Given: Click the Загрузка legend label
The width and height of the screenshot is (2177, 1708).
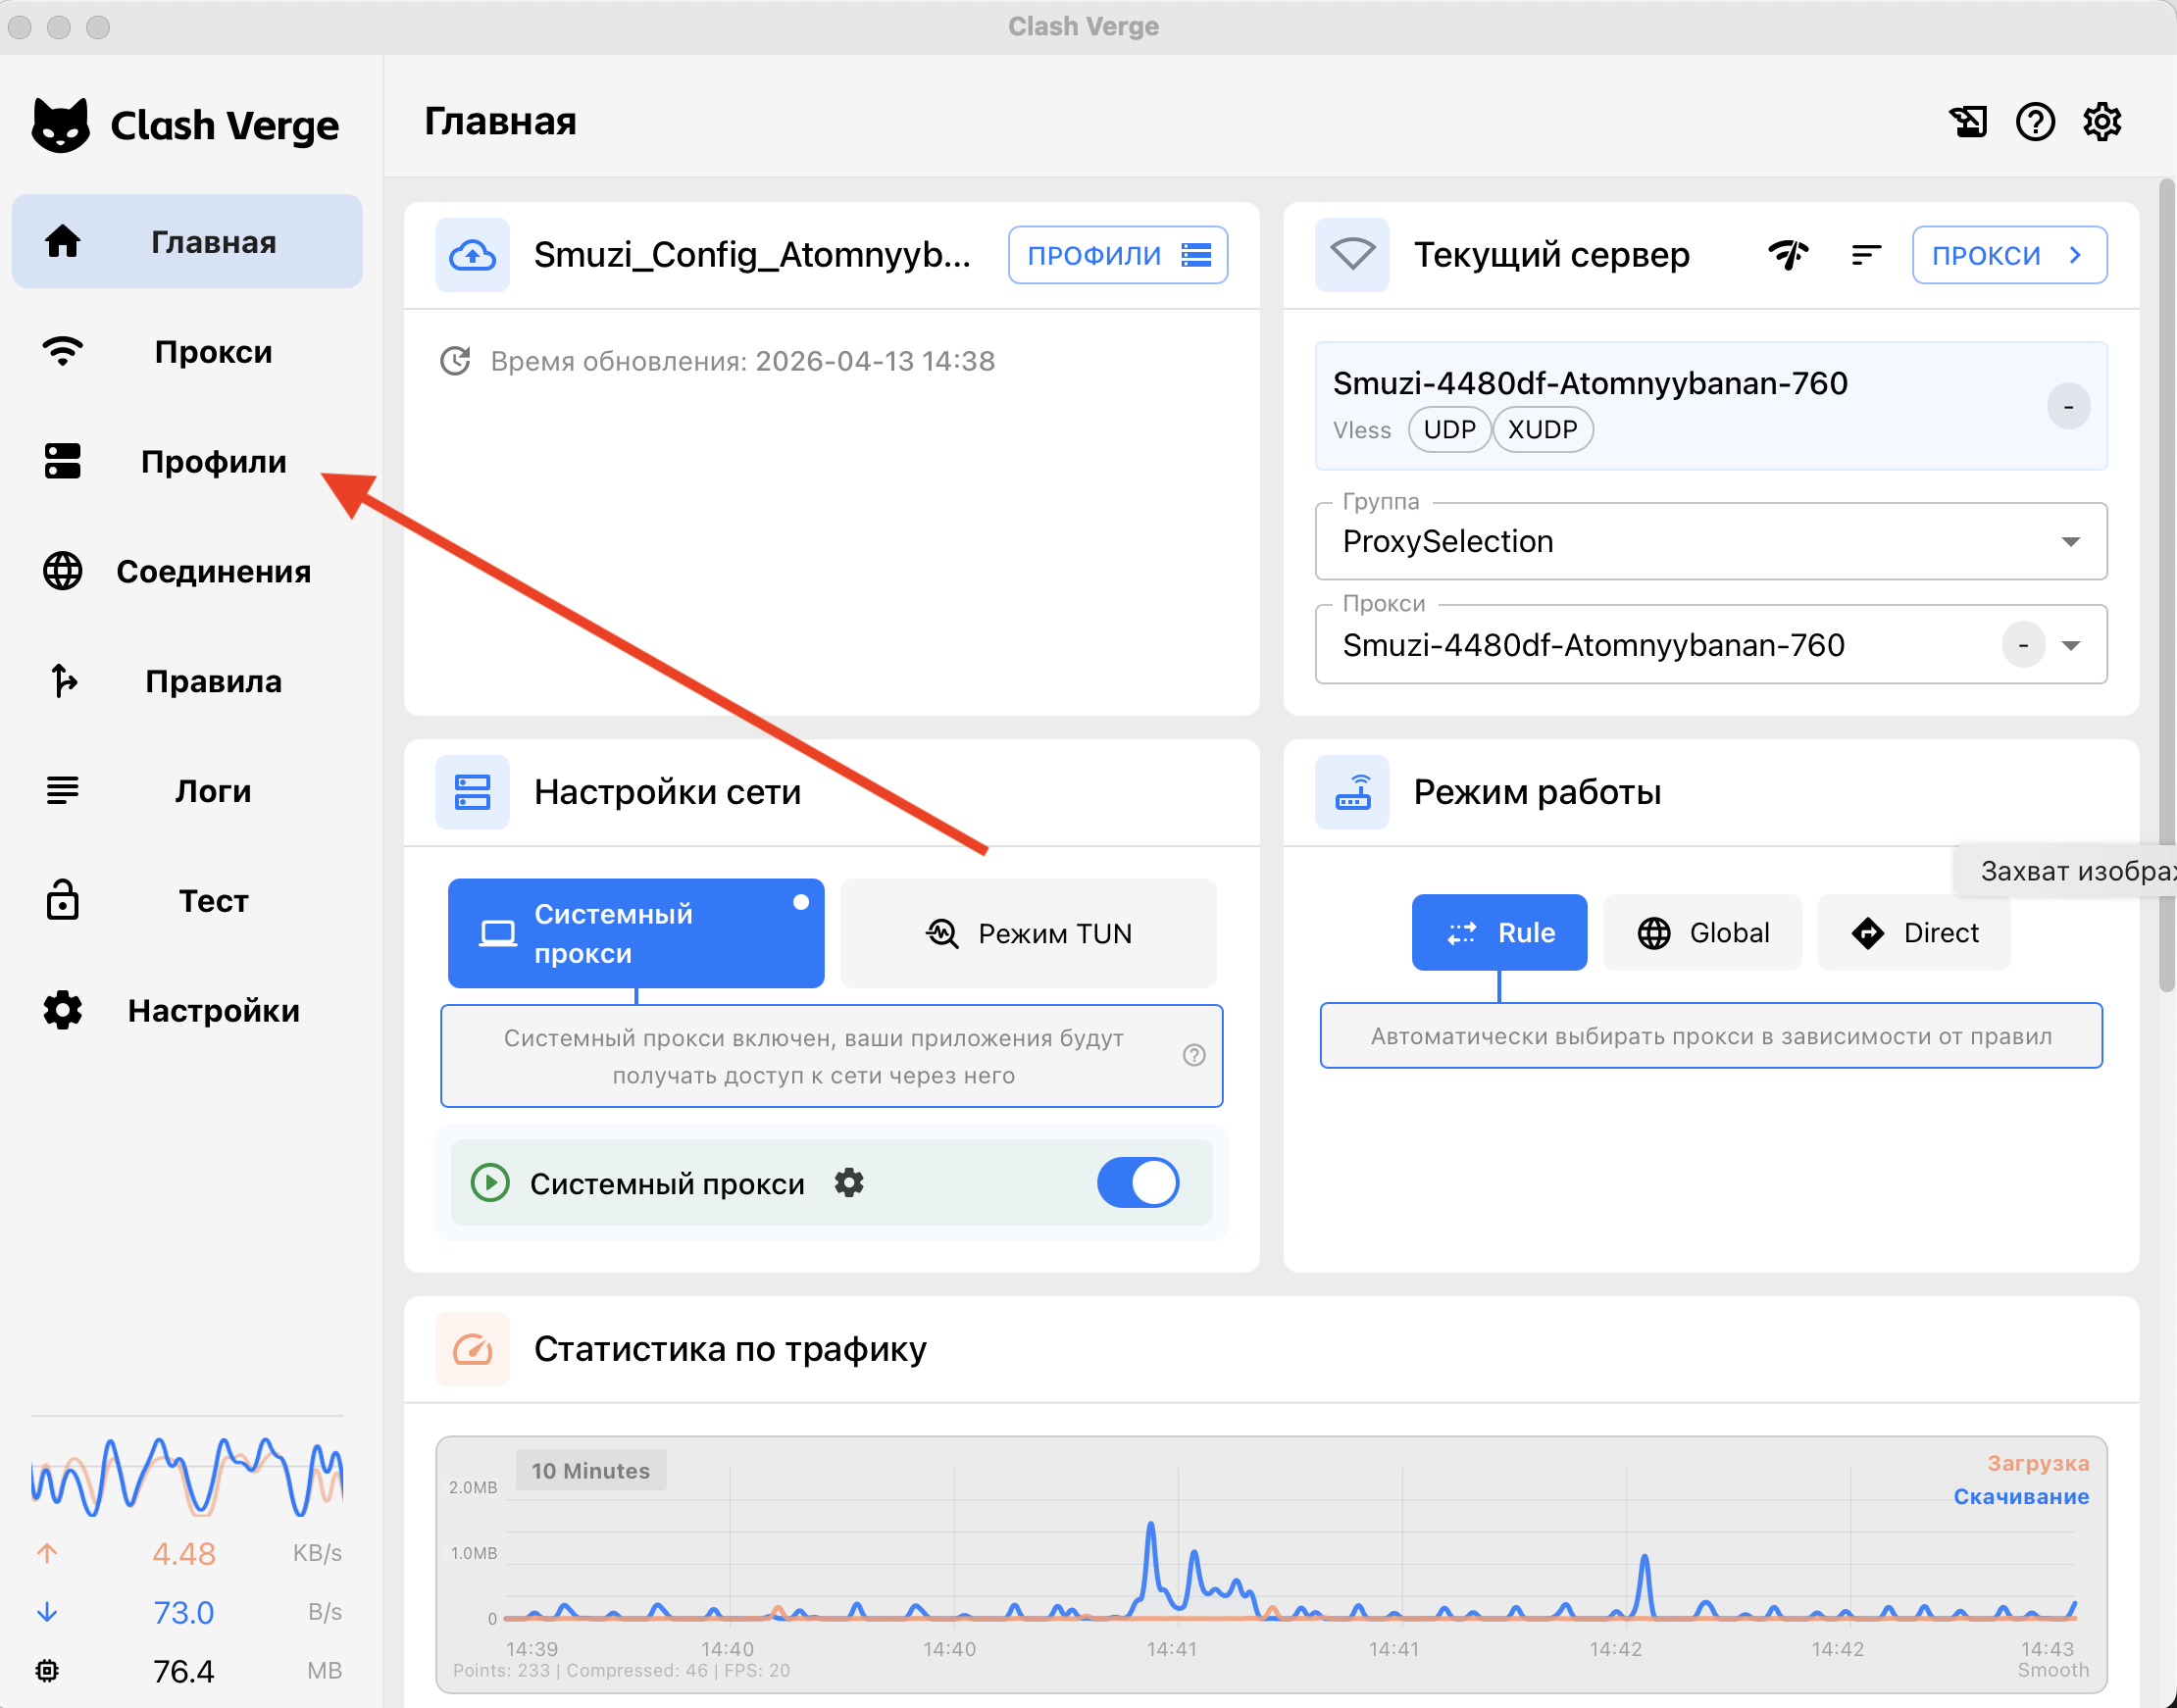Looking at the screenshot, I should (x=2038, y=1463).
